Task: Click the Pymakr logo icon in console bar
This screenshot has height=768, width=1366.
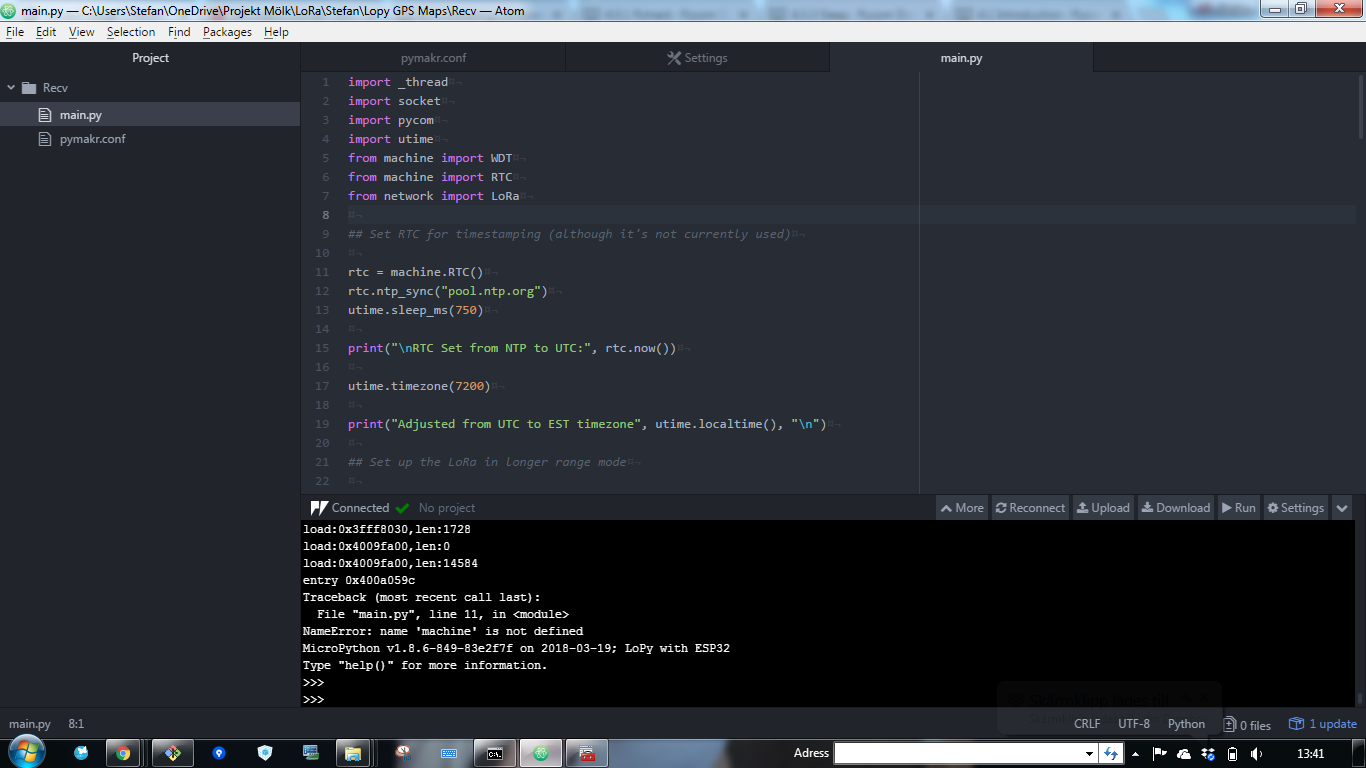Action: [x=319, y=508]
